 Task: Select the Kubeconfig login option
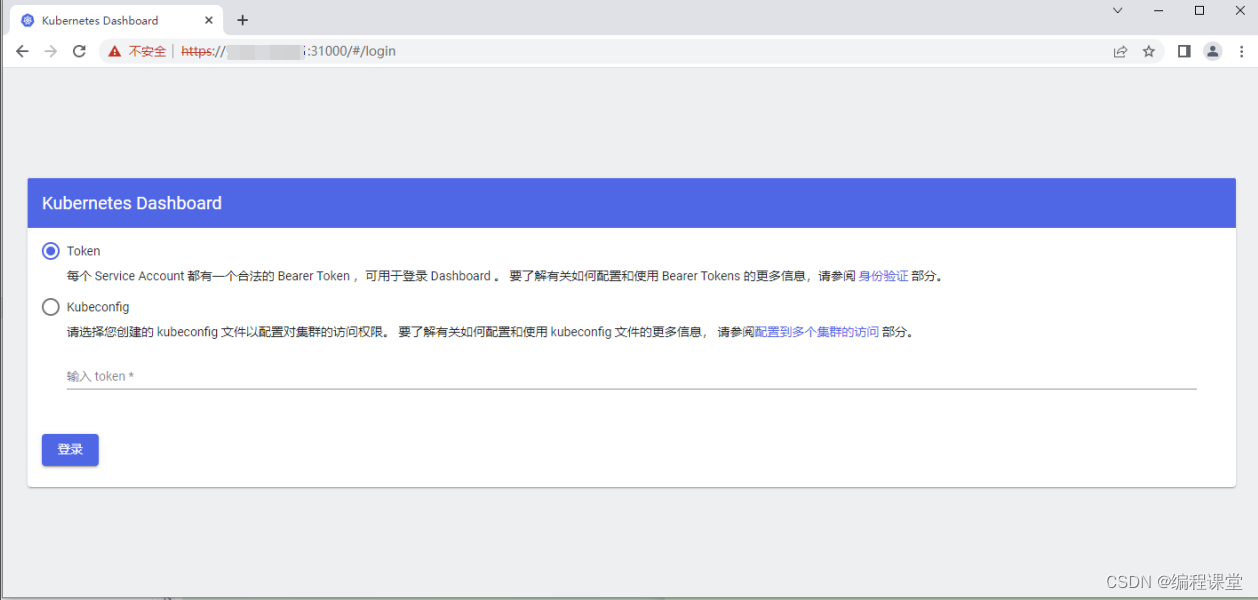(50, 307)
